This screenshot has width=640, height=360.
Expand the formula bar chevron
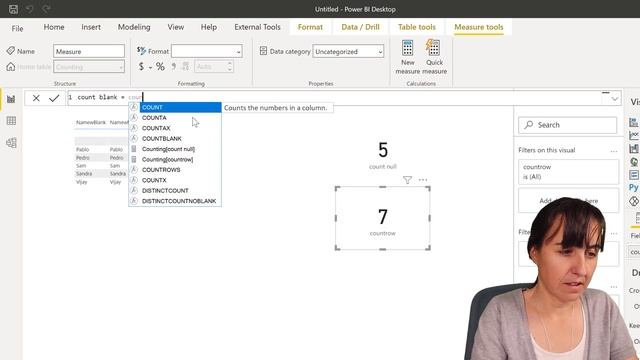click(614, 99)
